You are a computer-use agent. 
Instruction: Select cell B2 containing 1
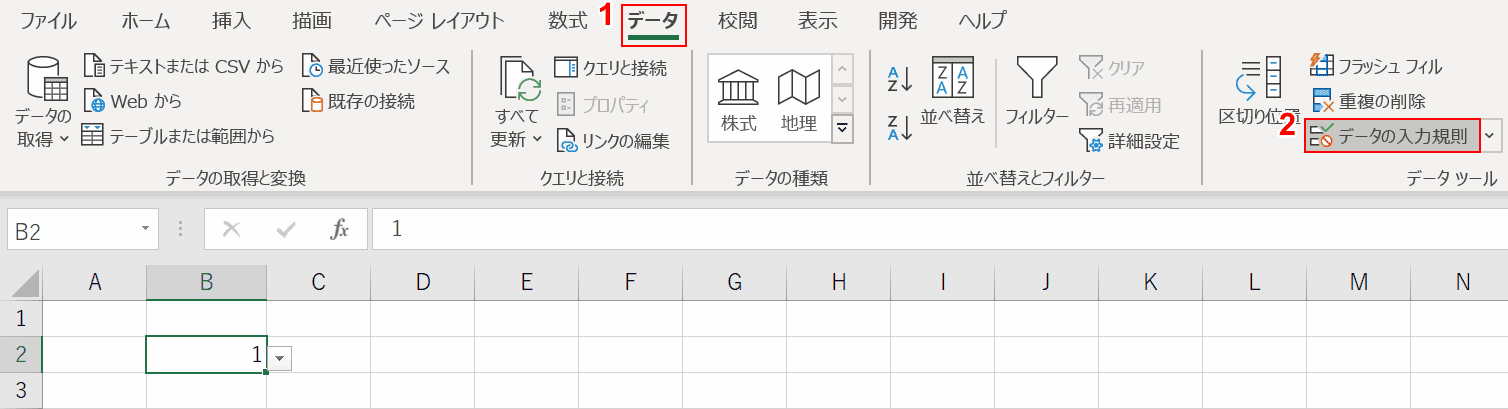tap(206, 355)
